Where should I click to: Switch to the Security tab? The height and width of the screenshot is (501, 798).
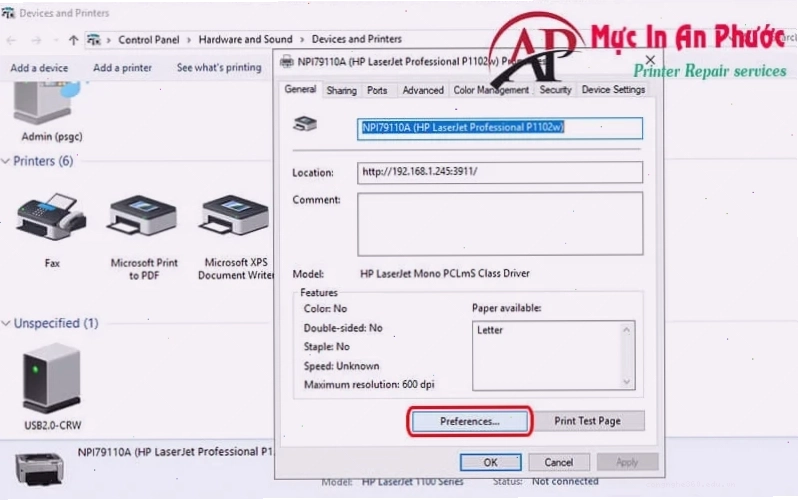(555, 90)
